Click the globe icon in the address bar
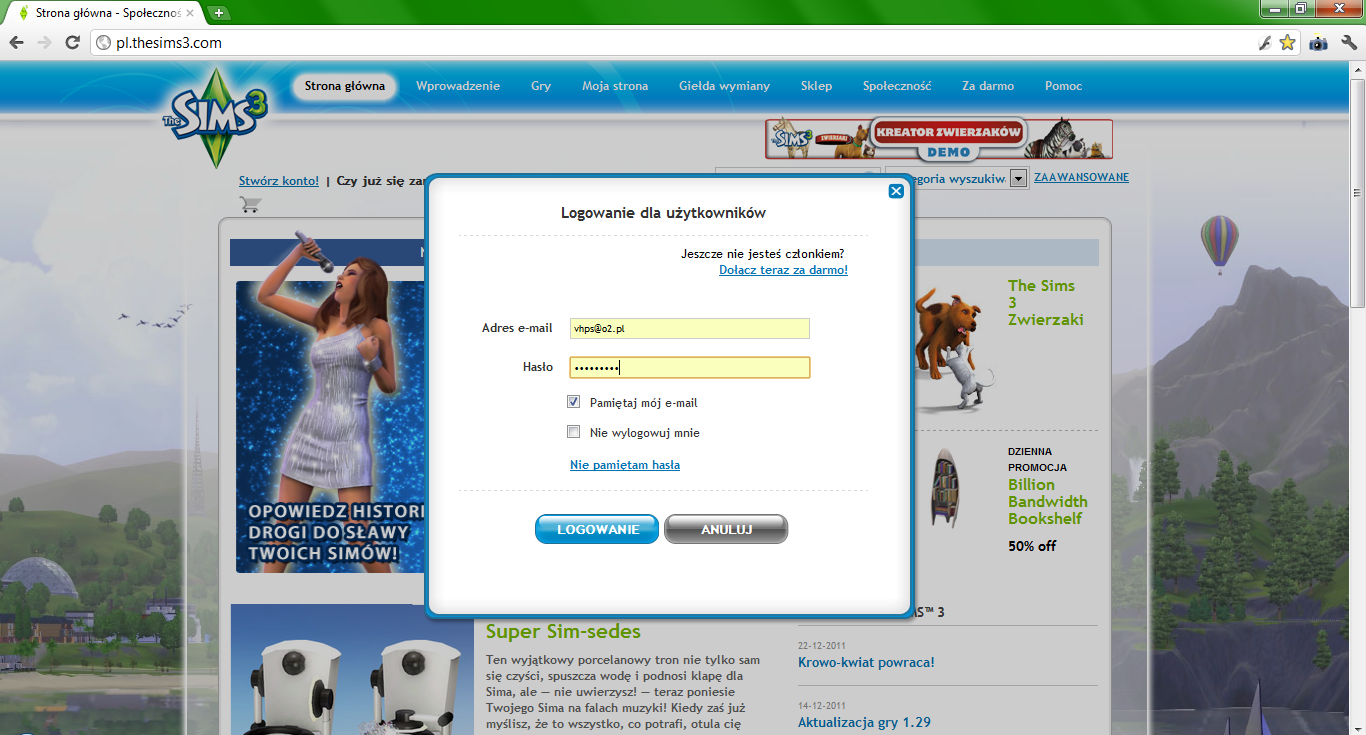This screenshot has height=735, width=1366. [x=103, y=43]
